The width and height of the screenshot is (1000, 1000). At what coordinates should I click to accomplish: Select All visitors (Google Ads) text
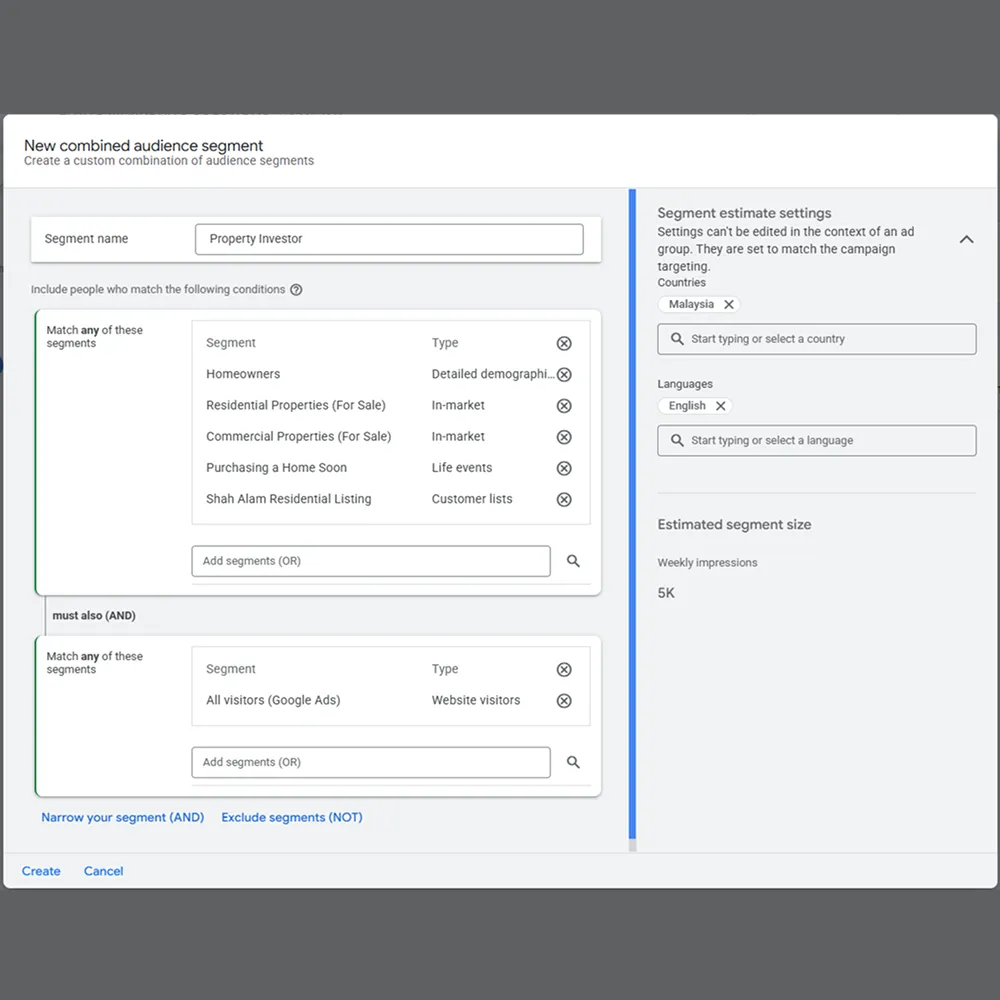click(x=273, y=700)
